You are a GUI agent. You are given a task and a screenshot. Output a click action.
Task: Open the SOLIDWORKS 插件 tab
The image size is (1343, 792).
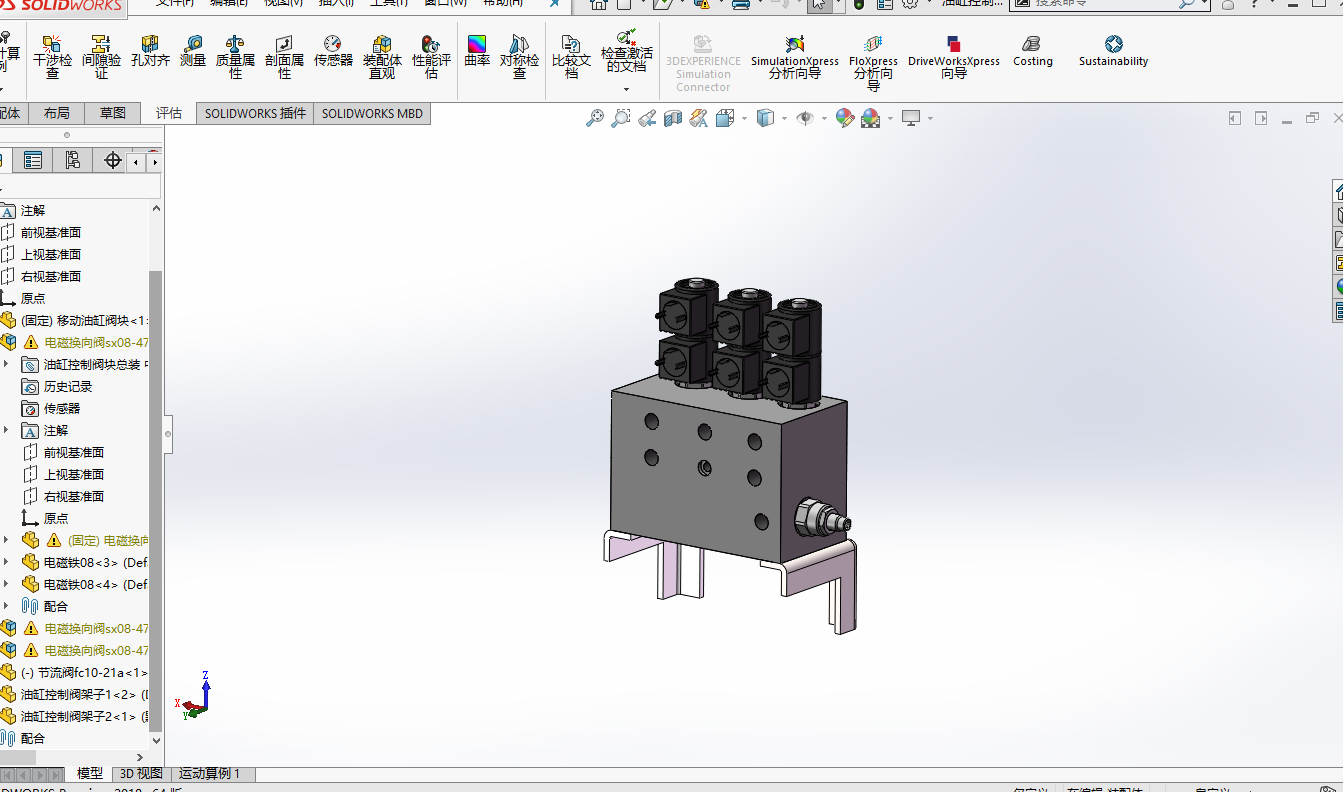tap(255, 113)
